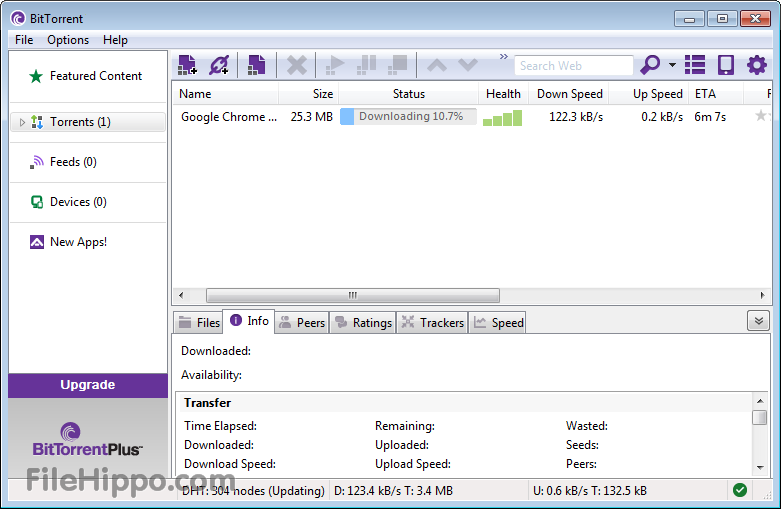
Task: Click the Create New Torrent icon
Action: [x=257, y=65]
